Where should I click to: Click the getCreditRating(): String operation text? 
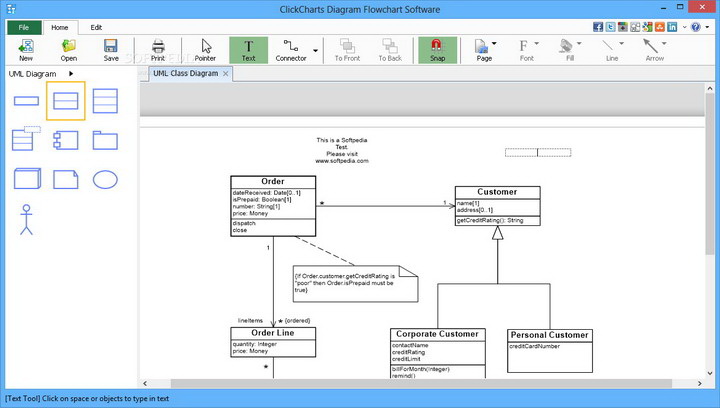[x=490, y=220]
